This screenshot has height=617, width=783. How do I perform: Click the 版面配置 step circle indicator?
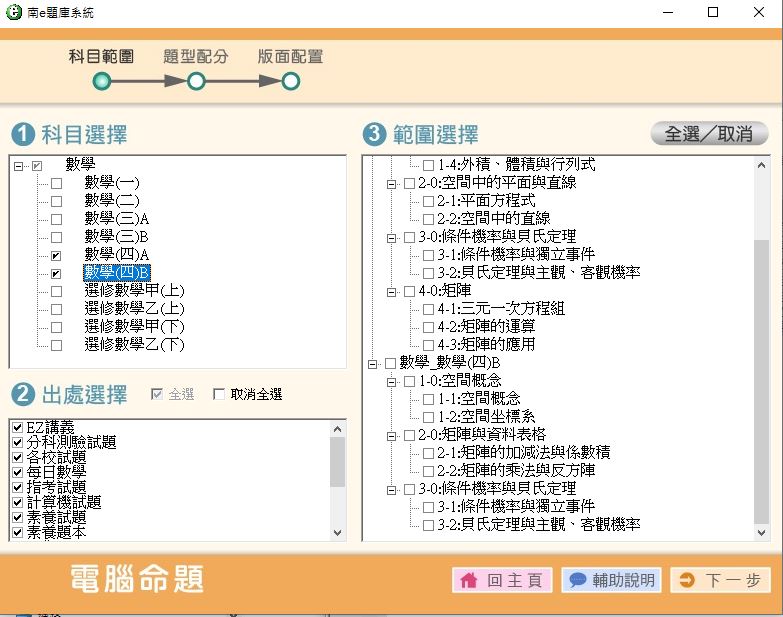click(290, 81)
